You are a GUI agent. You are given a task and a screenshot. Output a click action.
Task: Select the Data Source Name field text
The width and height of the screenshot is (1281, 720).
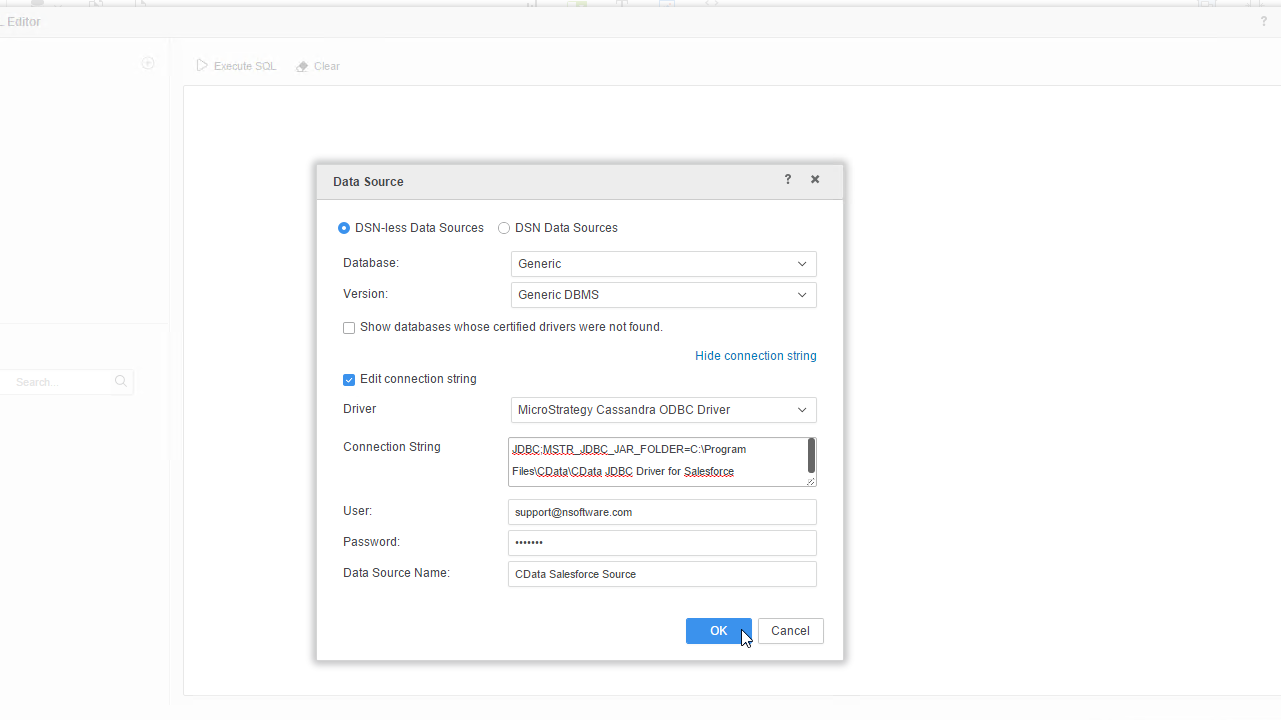tap(662, 573)
